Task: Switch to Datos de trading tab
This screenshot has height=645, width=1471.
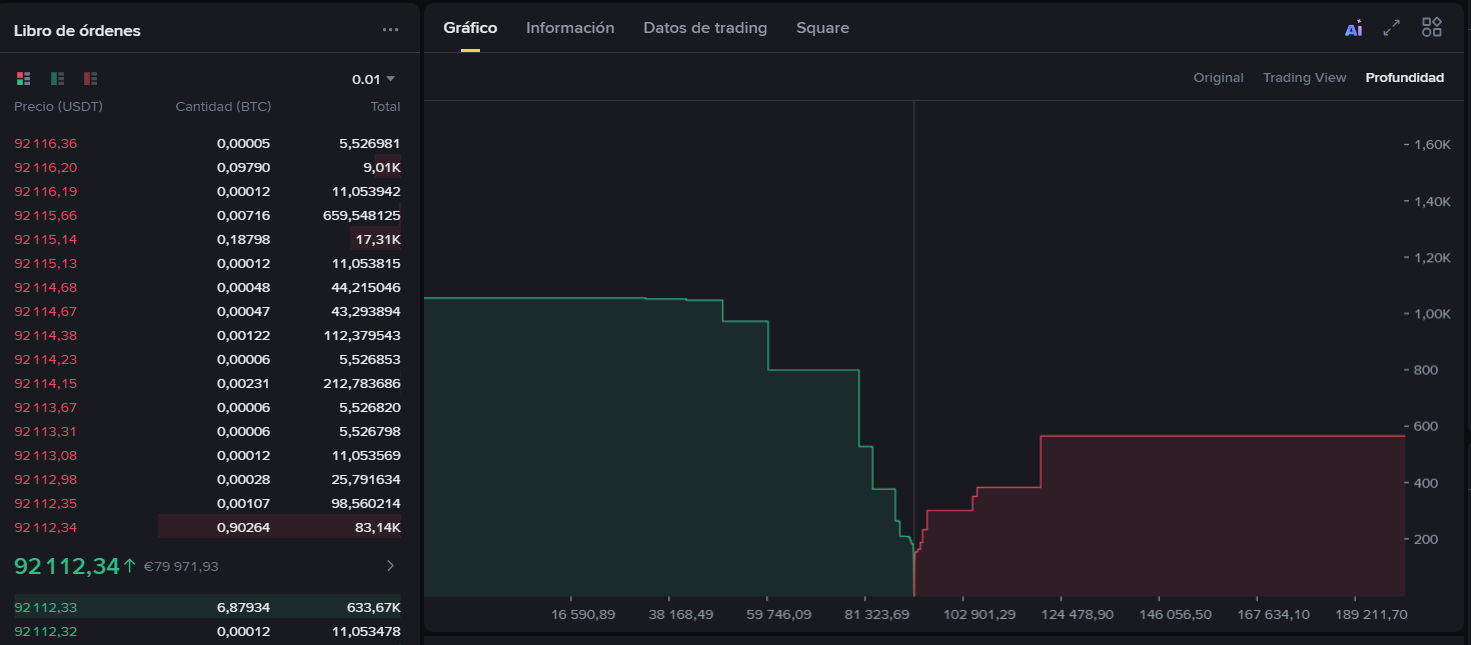Action: (x=705, y=28)
